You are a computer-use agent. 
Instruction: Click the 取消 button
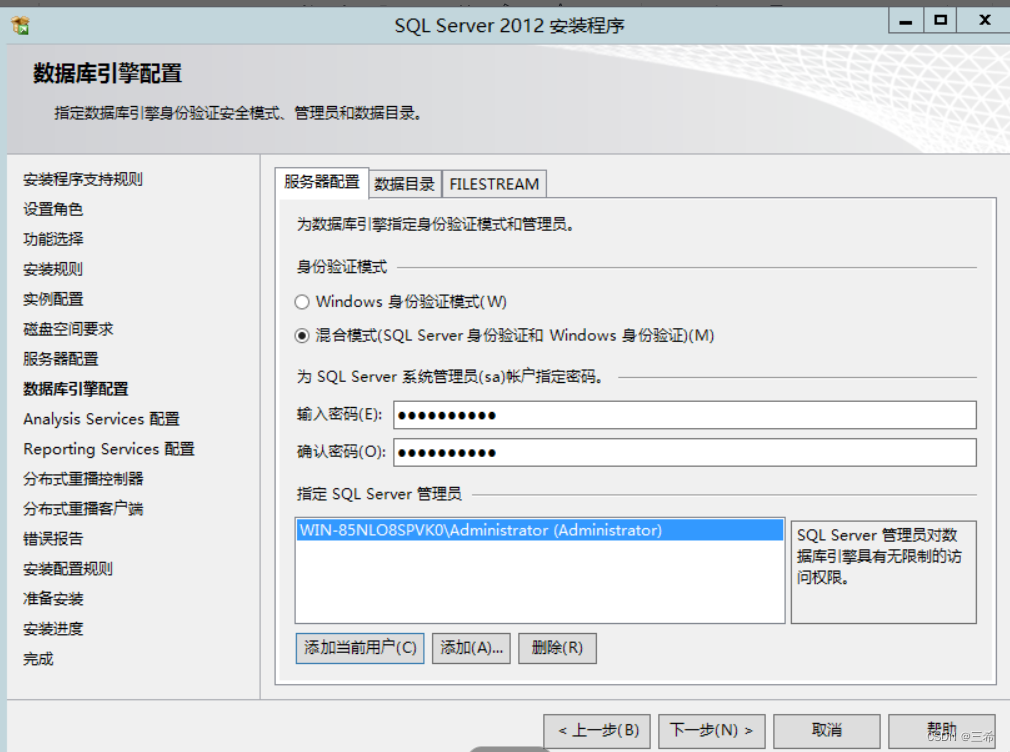(x=826, y=730)
